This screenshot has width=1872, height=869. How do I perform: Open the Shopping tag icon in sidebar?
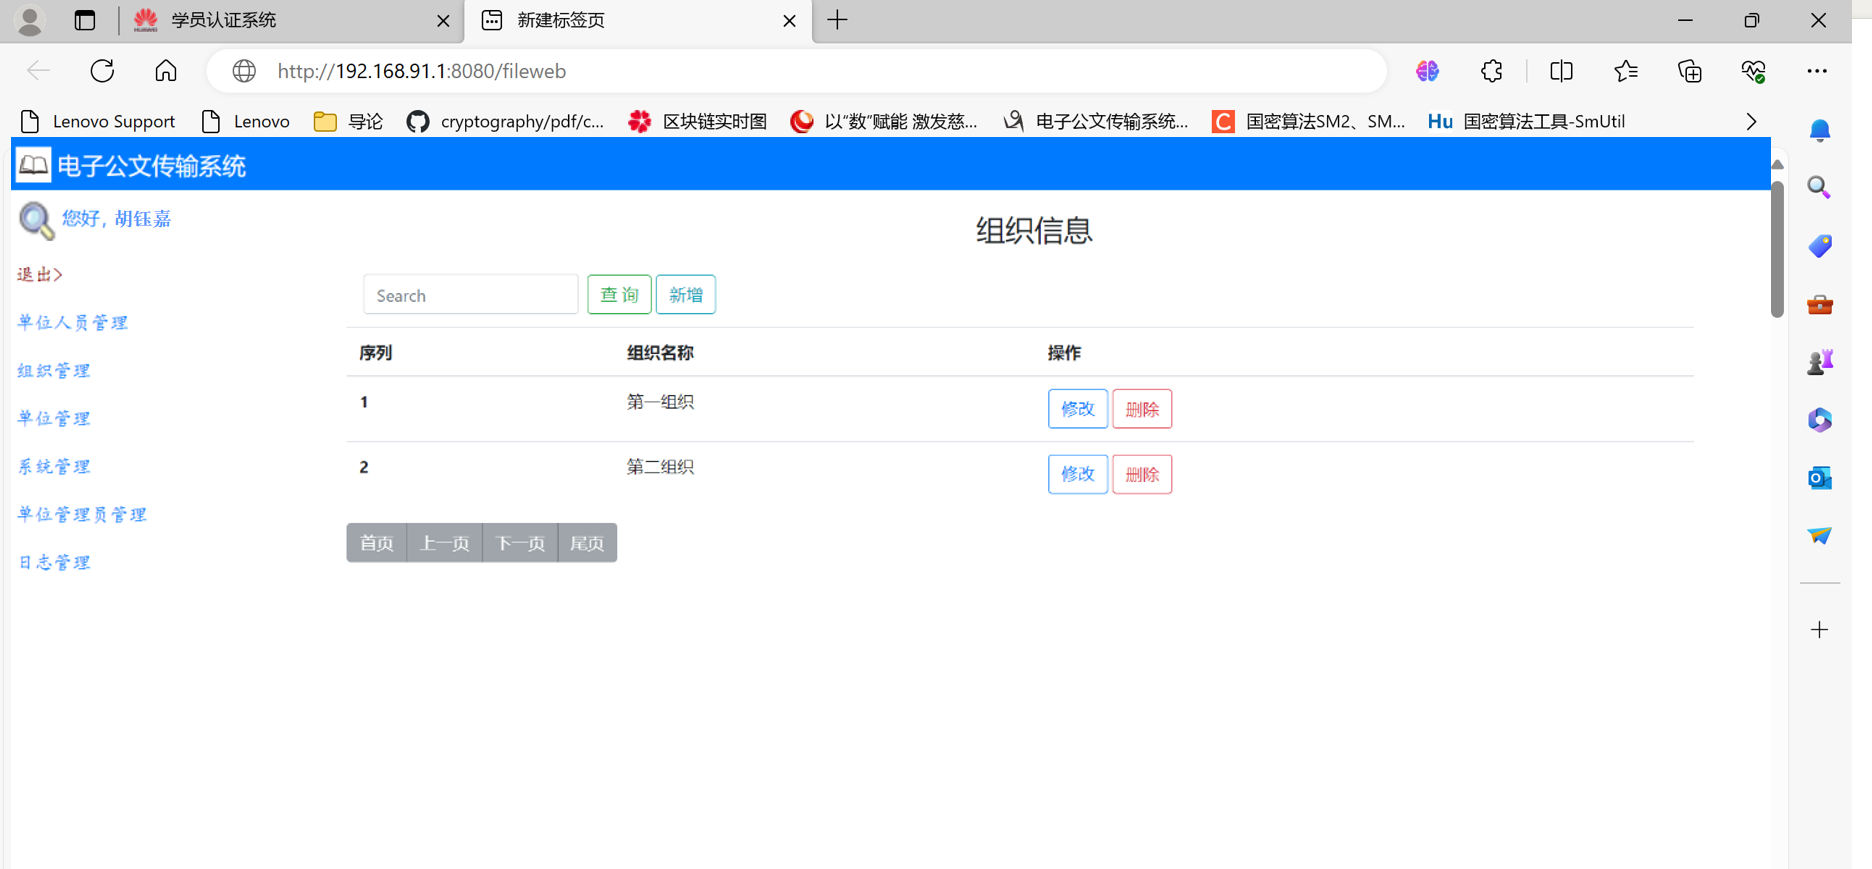pos(1820,246)
